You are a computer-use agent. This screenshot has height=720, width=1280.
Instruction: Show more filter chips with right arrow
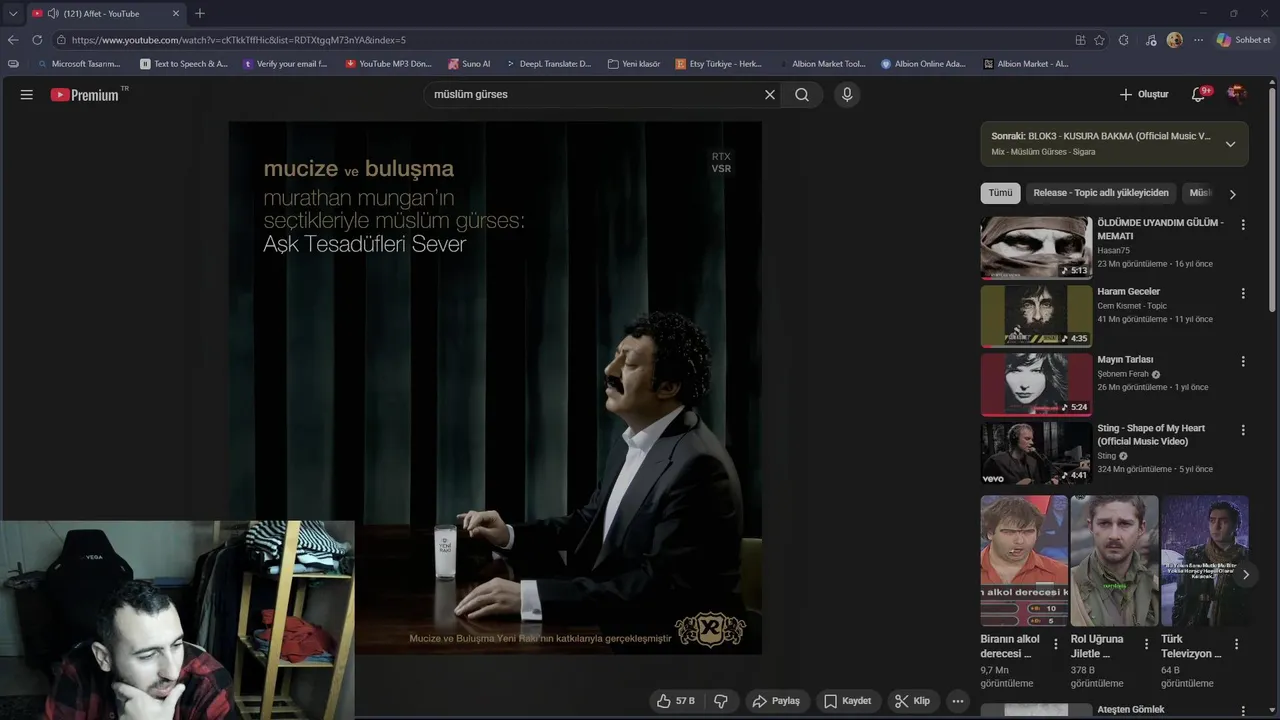[1232, 194]
